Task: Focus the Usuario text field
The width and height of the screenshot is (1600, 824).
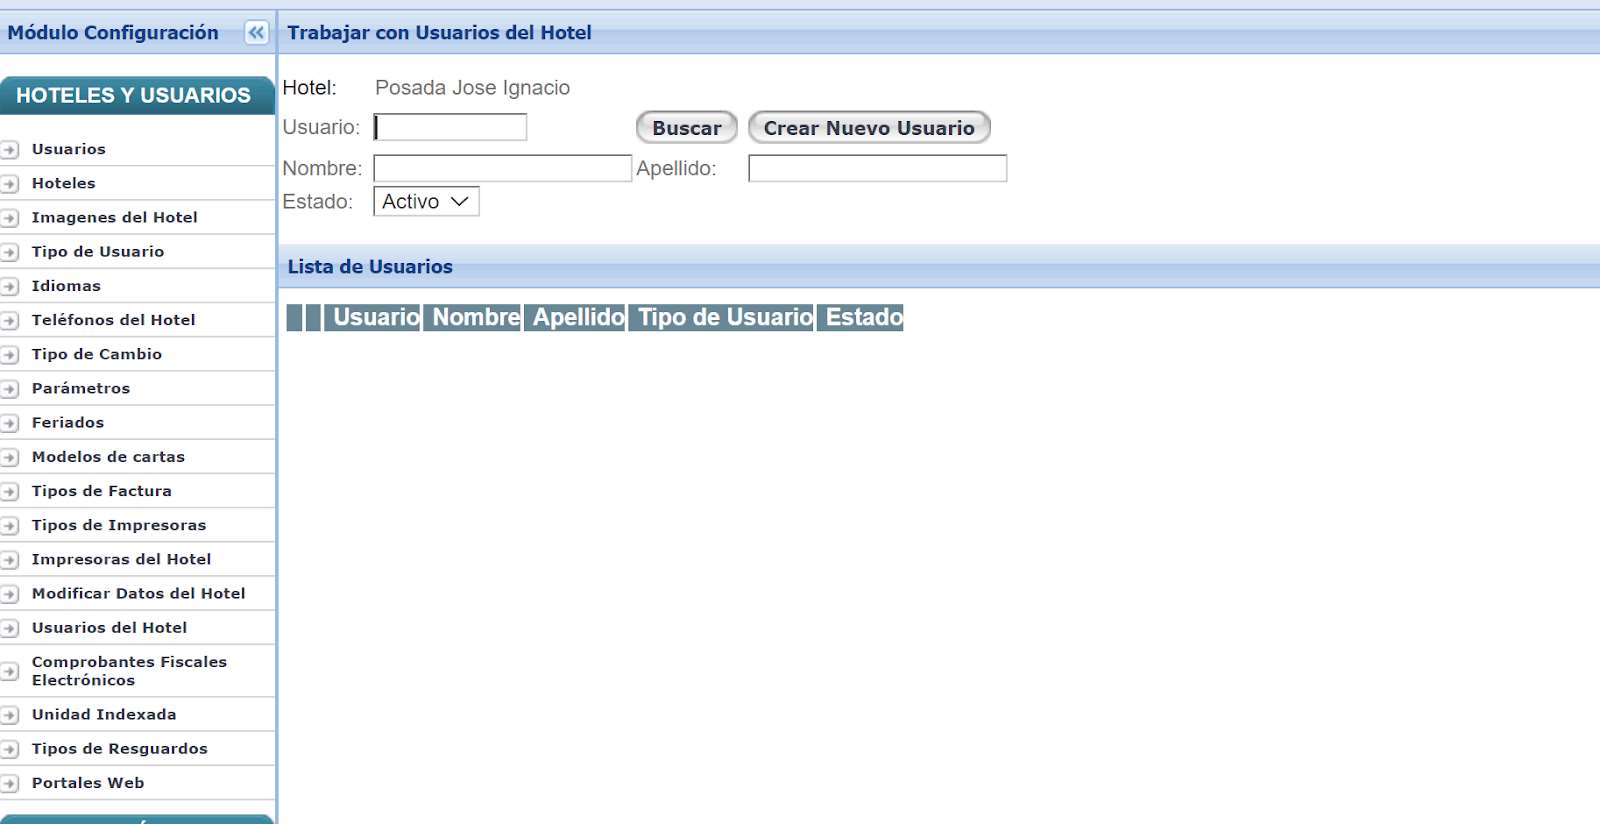Action: [x=451, y=127]
